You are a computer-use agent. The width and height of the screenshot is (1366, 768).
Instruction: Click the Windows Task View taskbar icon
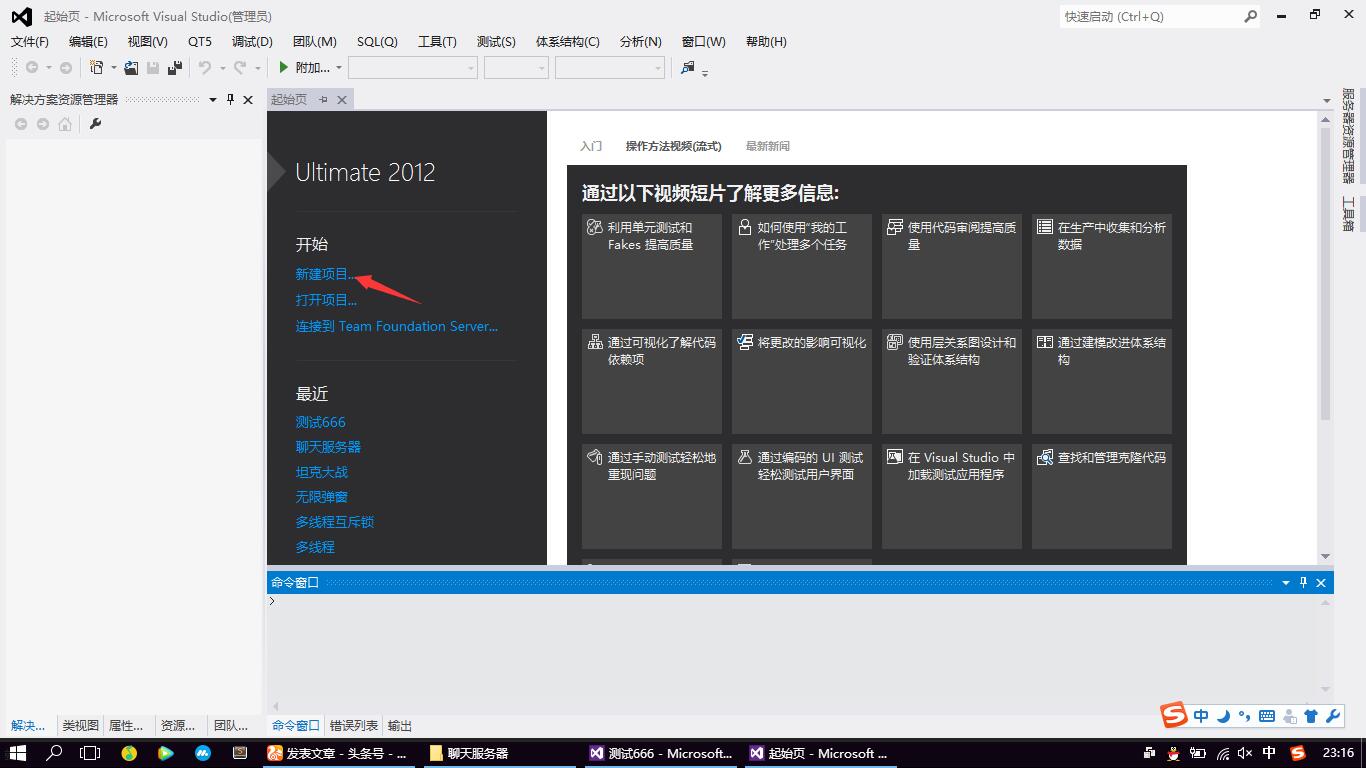click(90, 753)
